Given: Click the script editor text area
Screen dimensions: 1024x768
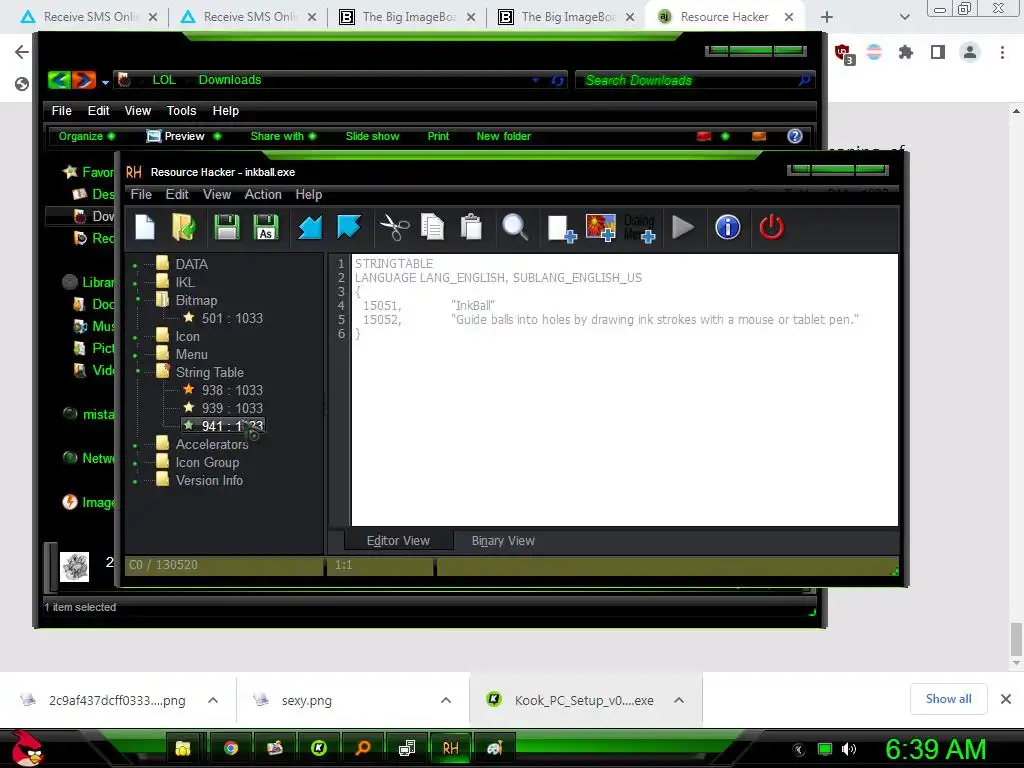Looking at the screenshot, I should (x=624, y=390).
